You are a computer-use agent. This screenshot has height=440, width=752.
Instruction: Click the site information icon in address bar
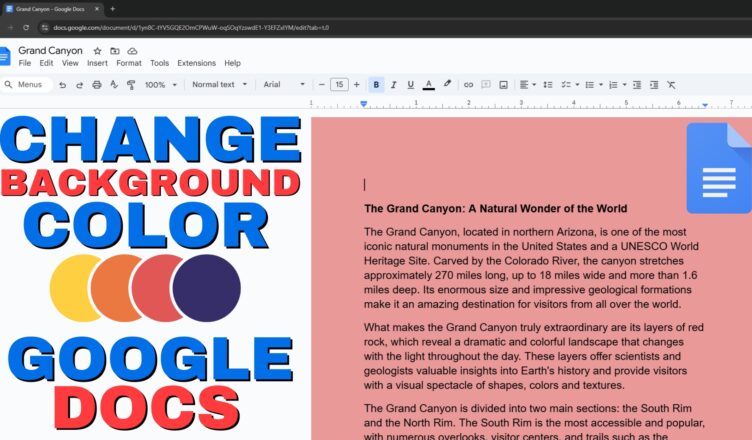click(45, 28)
